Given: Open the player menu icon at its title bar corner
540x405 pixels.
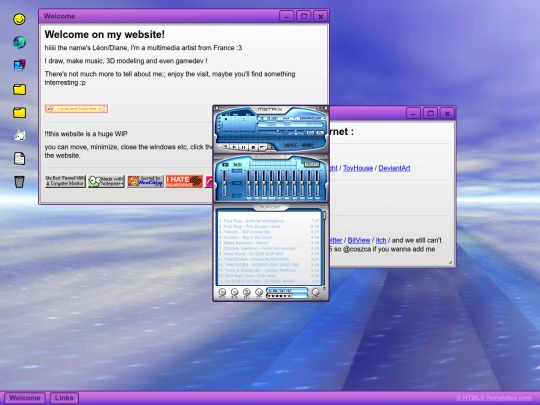Looking at the screenshot, I should pyautogui.click(x=217, y=108).
